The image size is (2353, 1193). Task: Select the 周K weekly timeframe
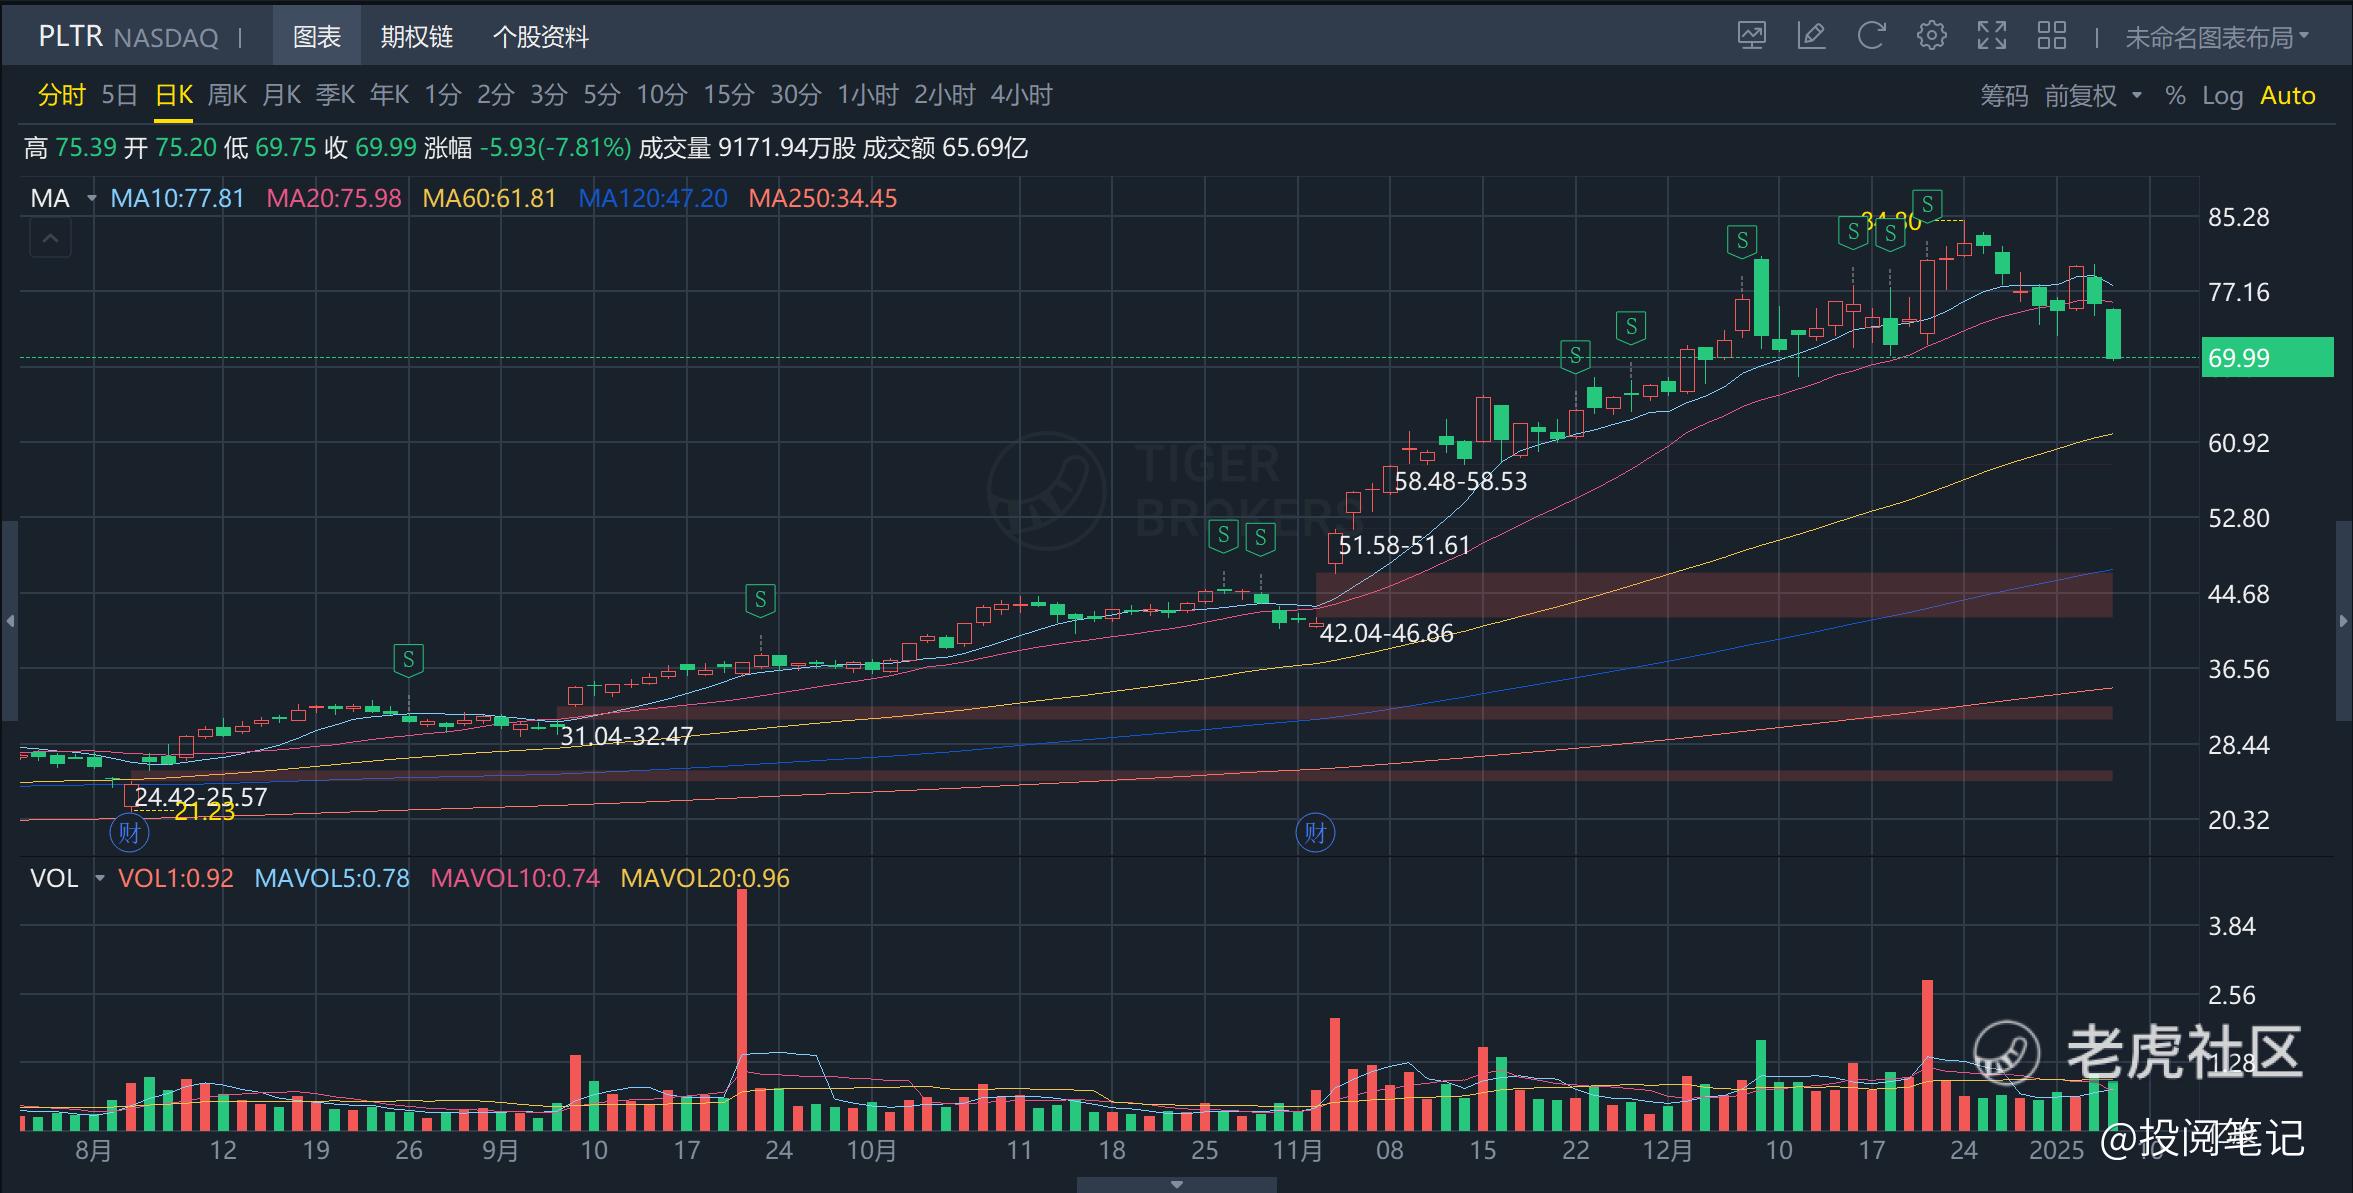tap(227, 95)
